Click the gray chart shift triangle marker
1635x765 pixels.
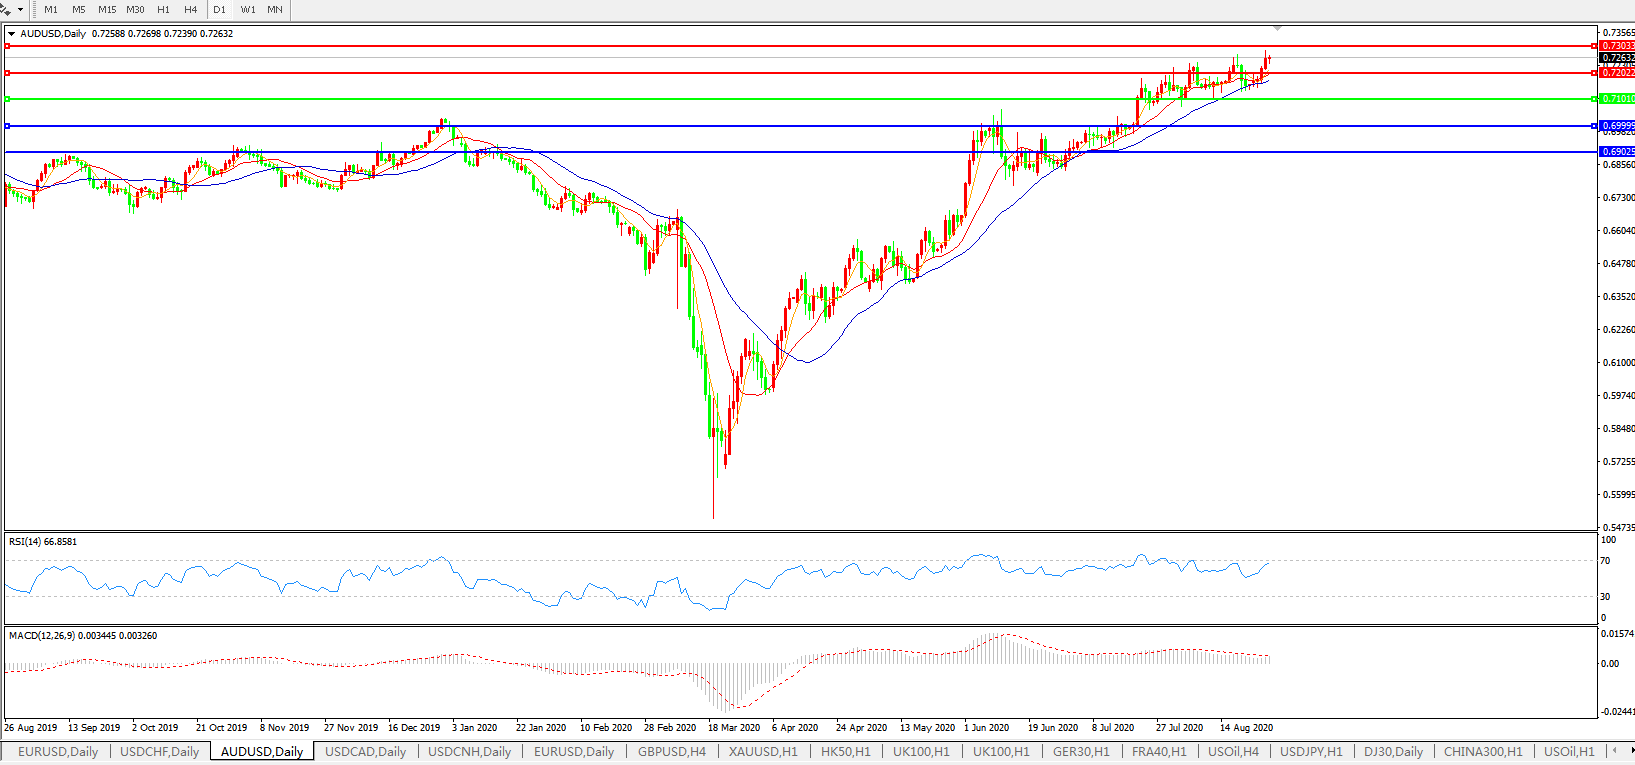[x=1277, y=28]
